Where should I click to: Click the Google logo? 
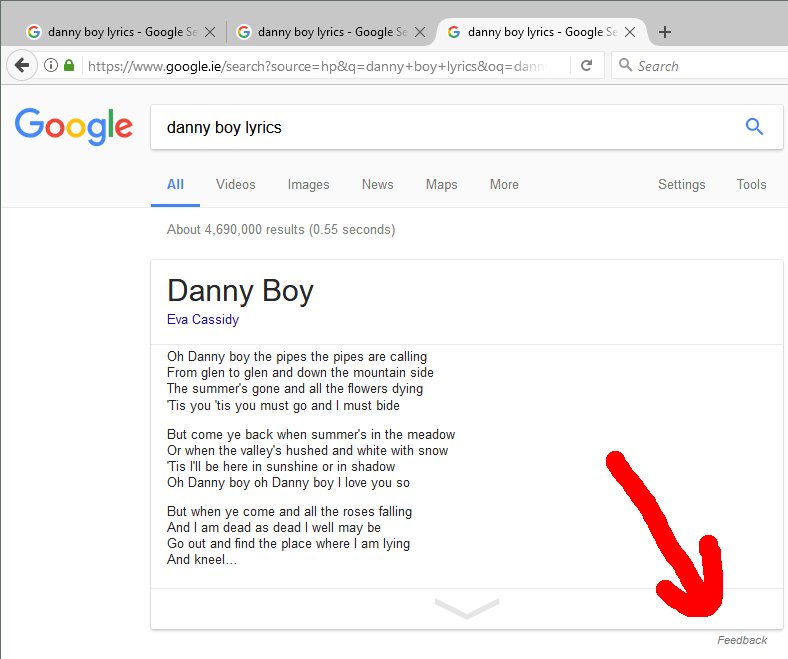tap(74, 126)
